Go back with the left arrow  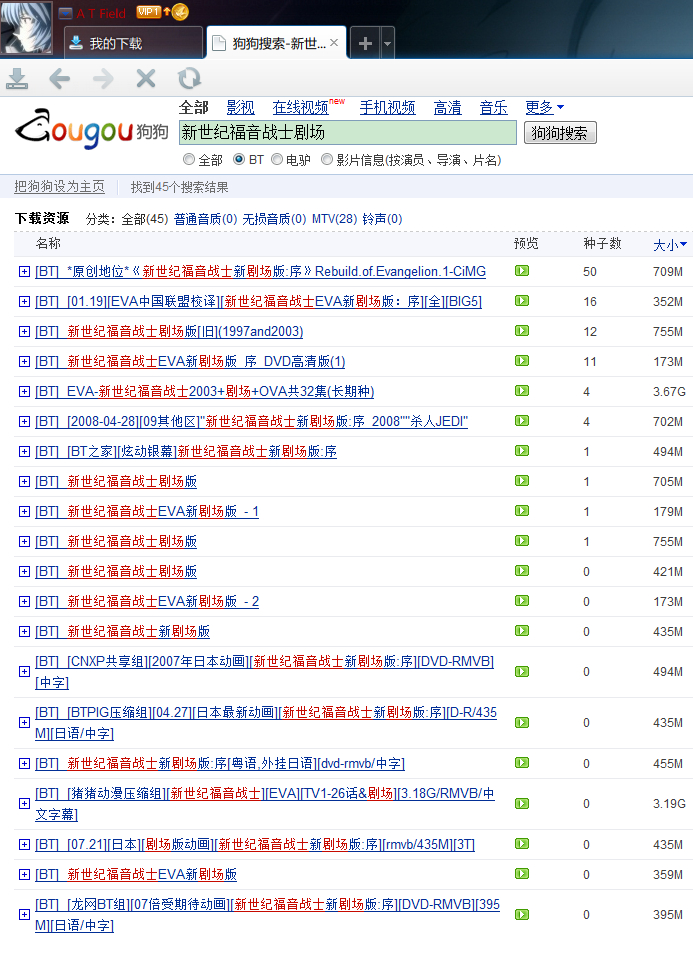tap(60, 78)
